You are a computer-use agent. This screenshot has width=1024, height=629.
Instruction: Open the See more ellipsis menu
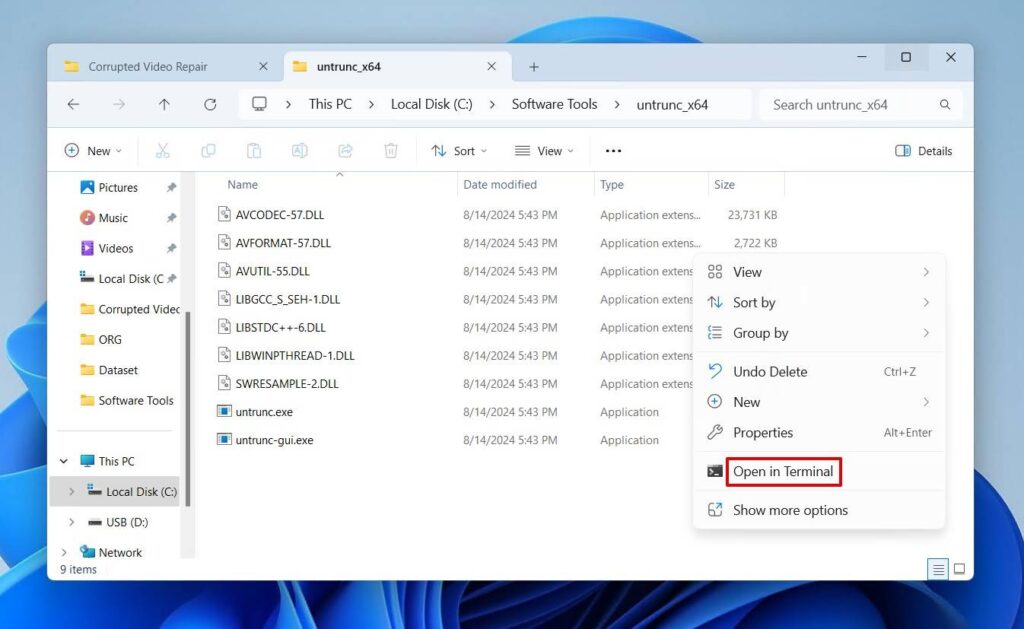[x=613, y=150]
